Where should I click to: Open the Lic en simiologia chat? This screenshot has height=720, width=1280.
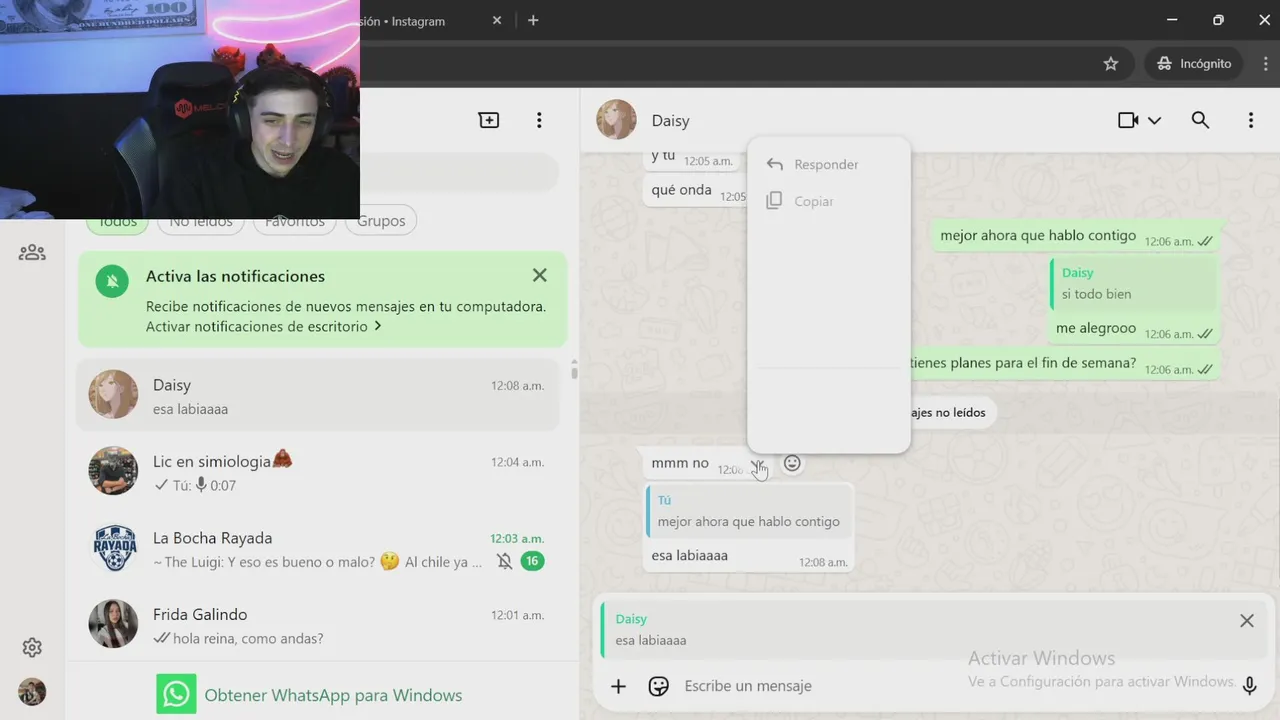(318, 472)
